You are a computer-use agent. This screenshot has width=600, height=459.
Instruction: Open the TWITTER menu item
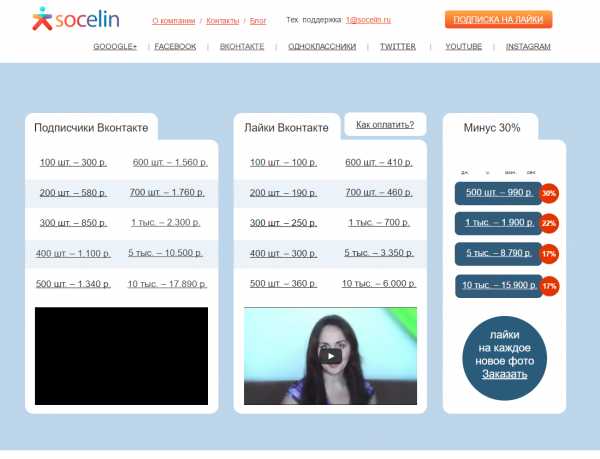pos(398,47)
